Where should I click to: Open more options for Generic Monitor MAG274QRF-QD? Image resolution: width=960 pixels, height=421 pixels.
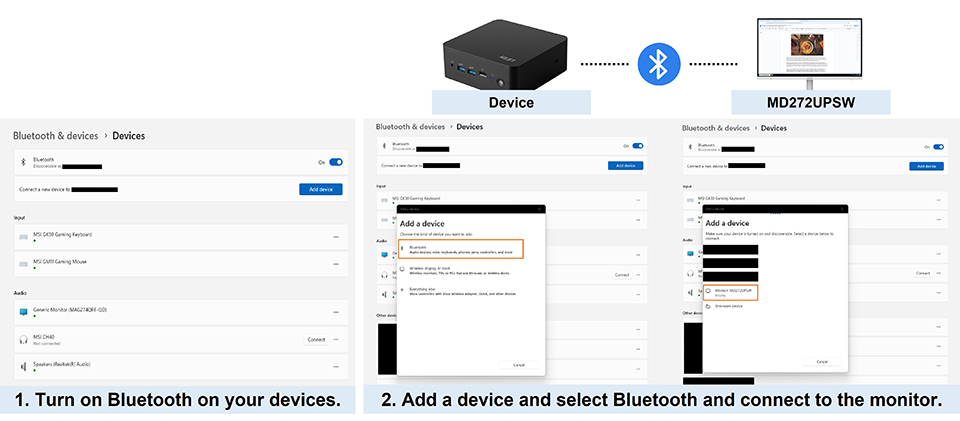pyautogui.click(x=336, y=313)
